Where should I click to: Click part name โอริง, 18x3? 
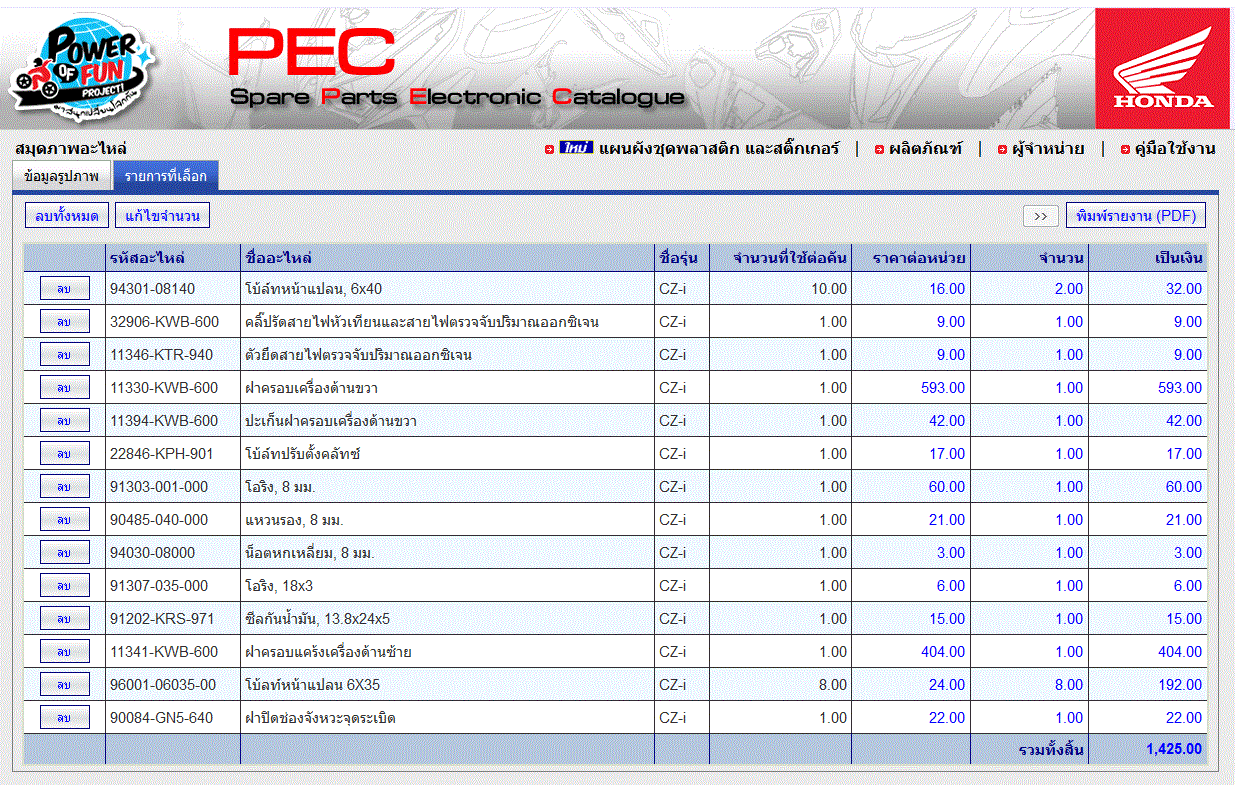point(279,586)
